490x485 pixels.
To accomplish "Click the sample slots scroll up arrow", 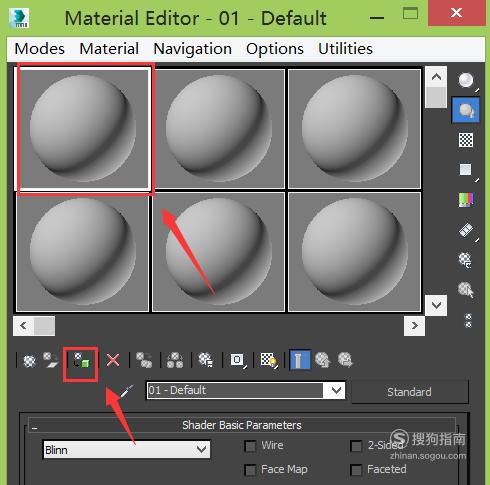I will pyautogui.click(x=436, y=77).
